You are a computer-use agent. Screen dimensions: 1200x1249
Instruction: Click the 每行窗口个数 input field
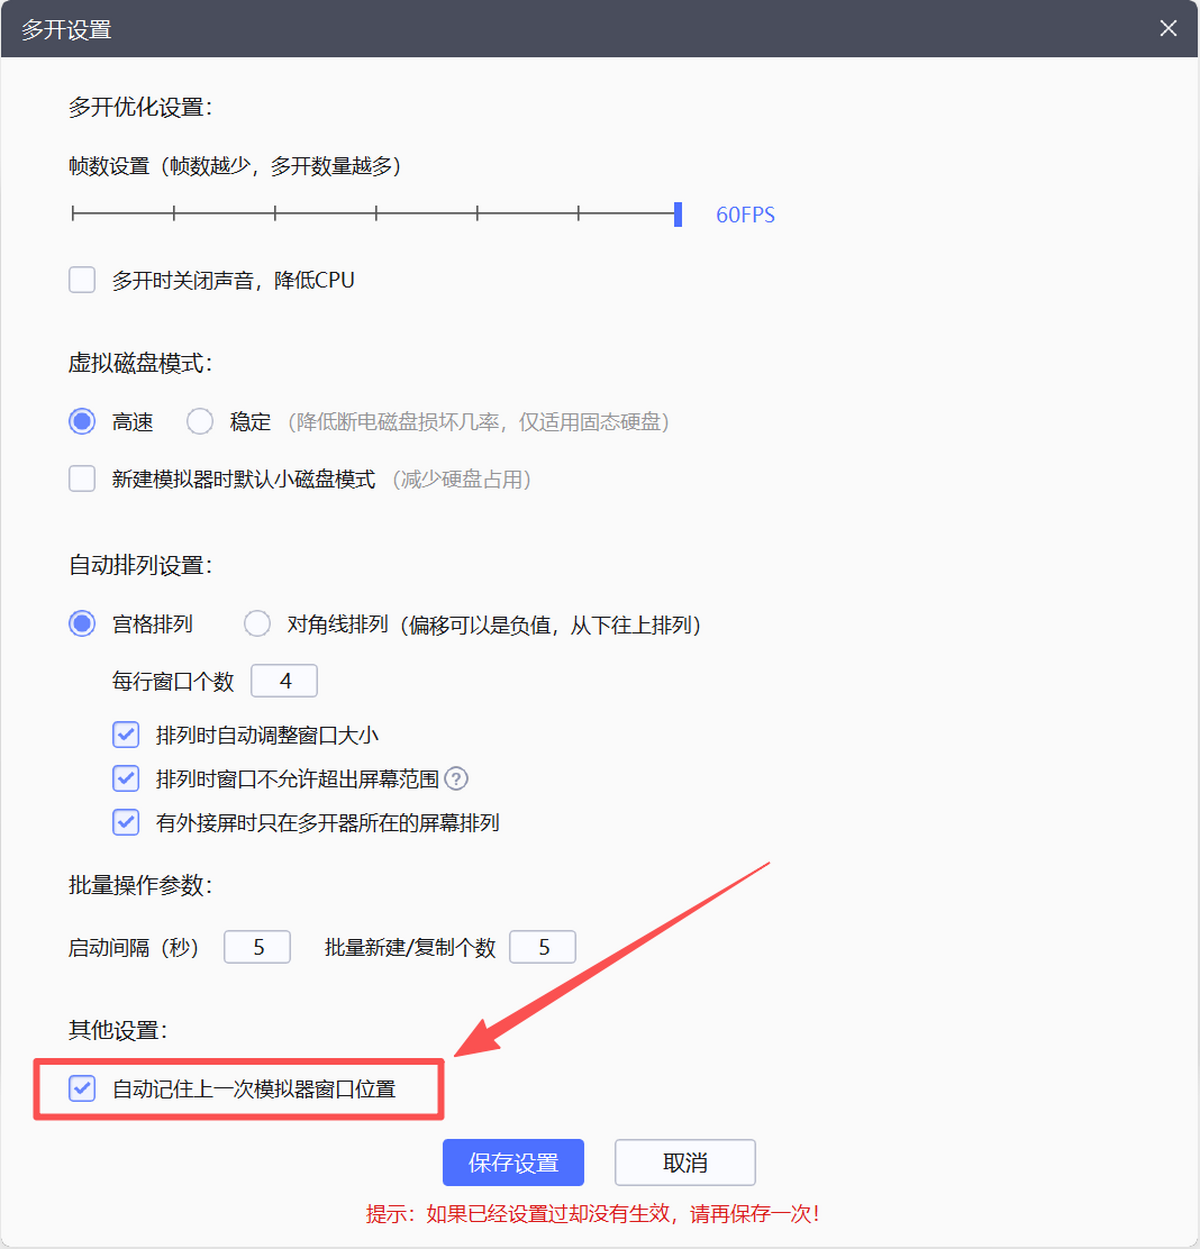coord(284,681)
